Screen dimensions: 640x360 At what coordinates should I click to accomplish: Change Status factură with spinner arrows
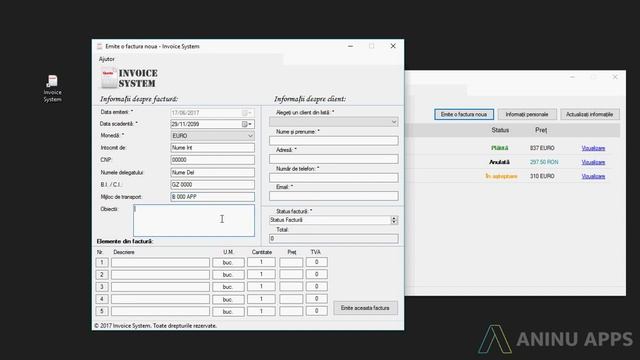pos(394,220)
